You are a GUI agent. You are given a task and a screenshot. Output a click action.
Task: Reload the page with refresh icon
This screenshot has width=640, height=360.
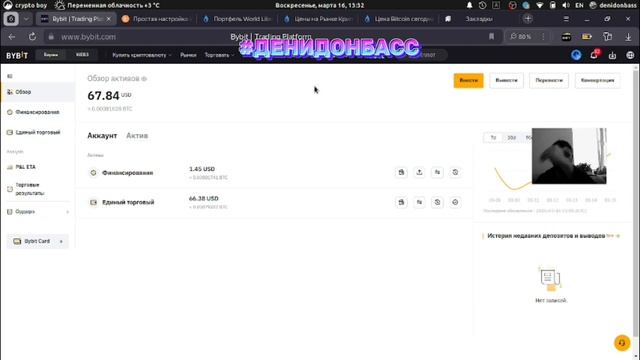[x=32, y=37]
